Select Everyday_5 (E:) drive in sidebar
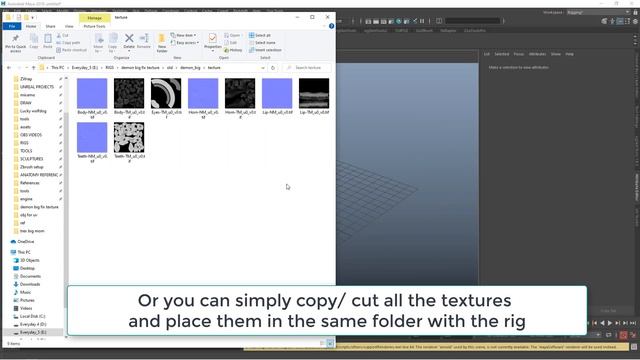The image size is (640, 360). (33, 332)
